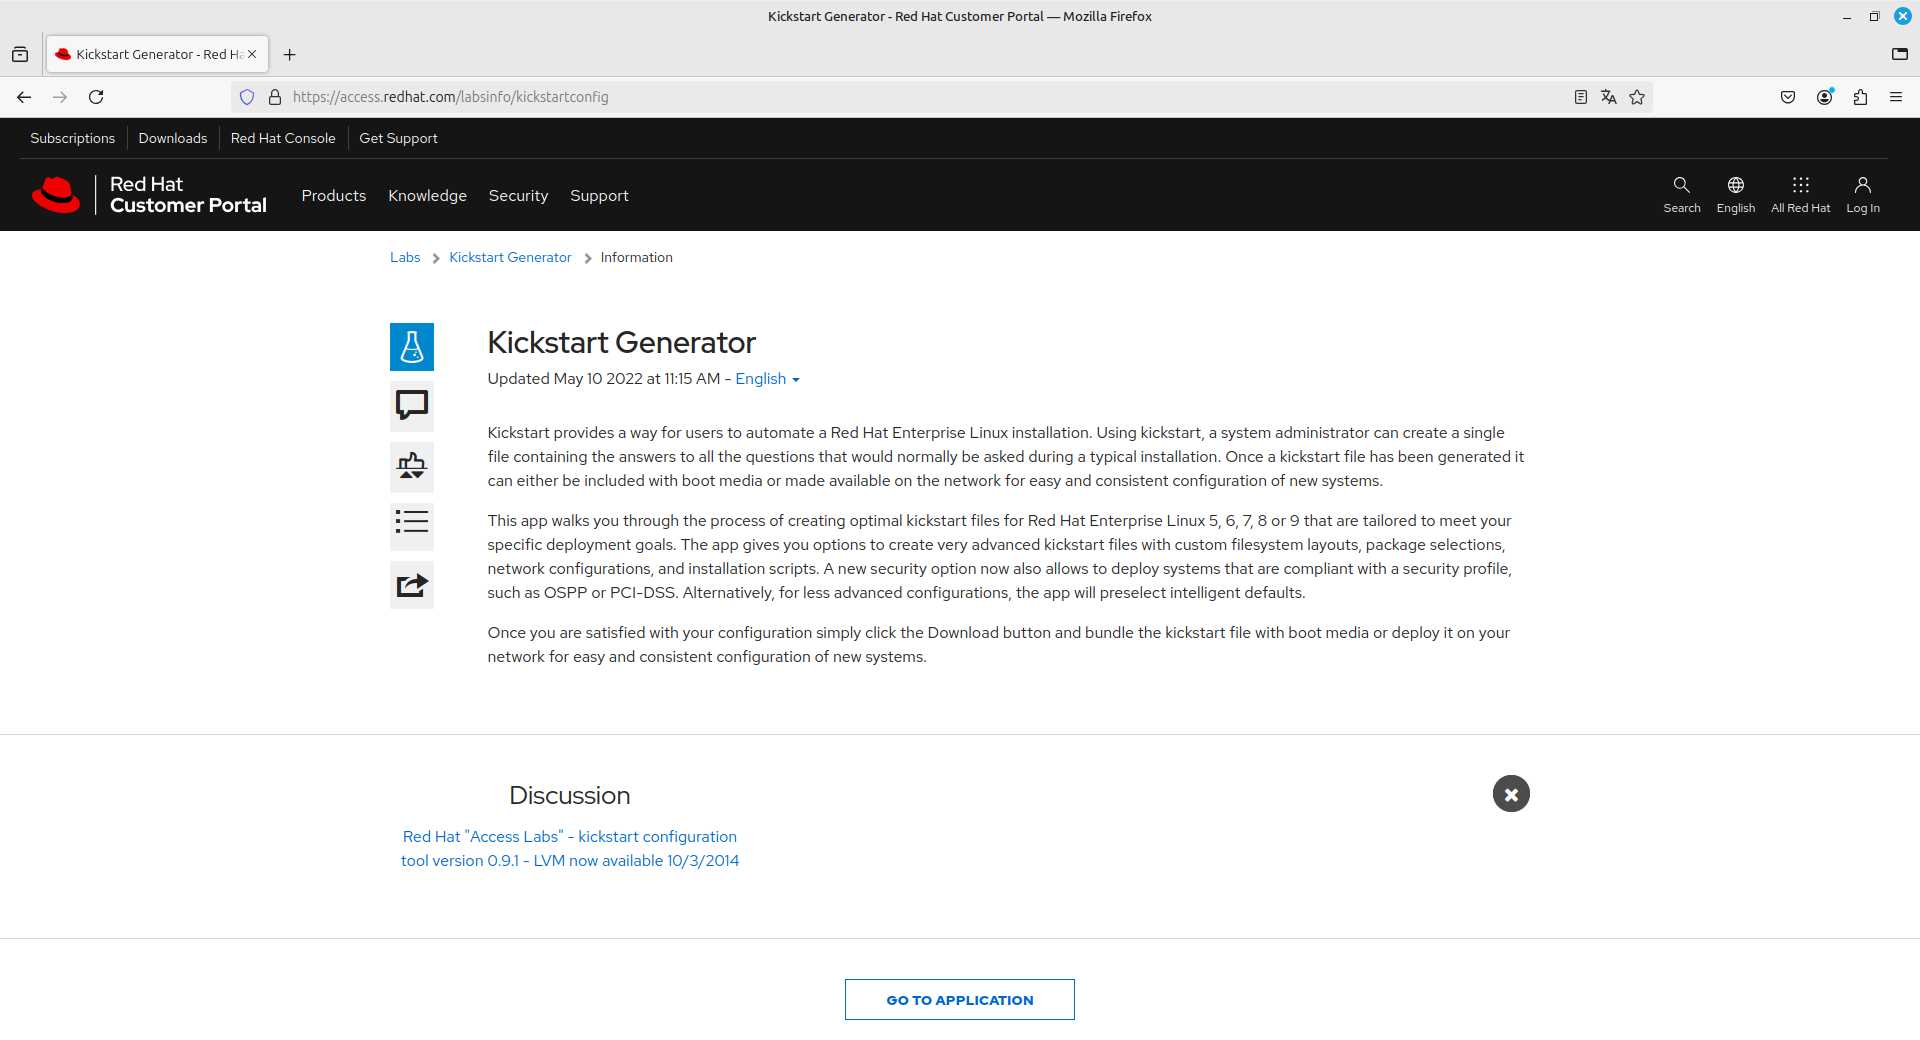Dismiss discussion with round X button
The width and height of the screenshot is (1920, 1040).
[x=1511, y=794]
